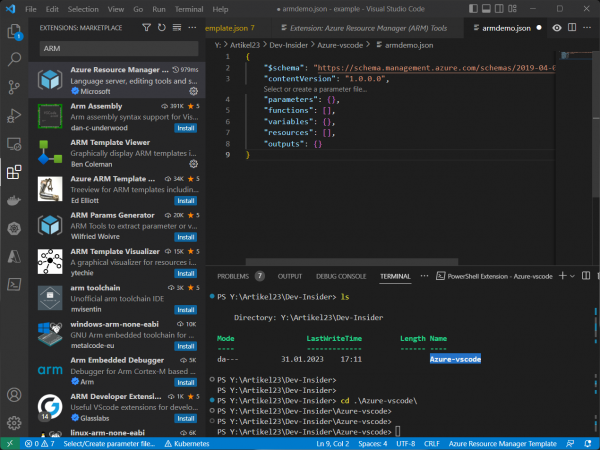Screen dimensions: 600x450
Task: Open customize layout button
Action: [512, 8]
